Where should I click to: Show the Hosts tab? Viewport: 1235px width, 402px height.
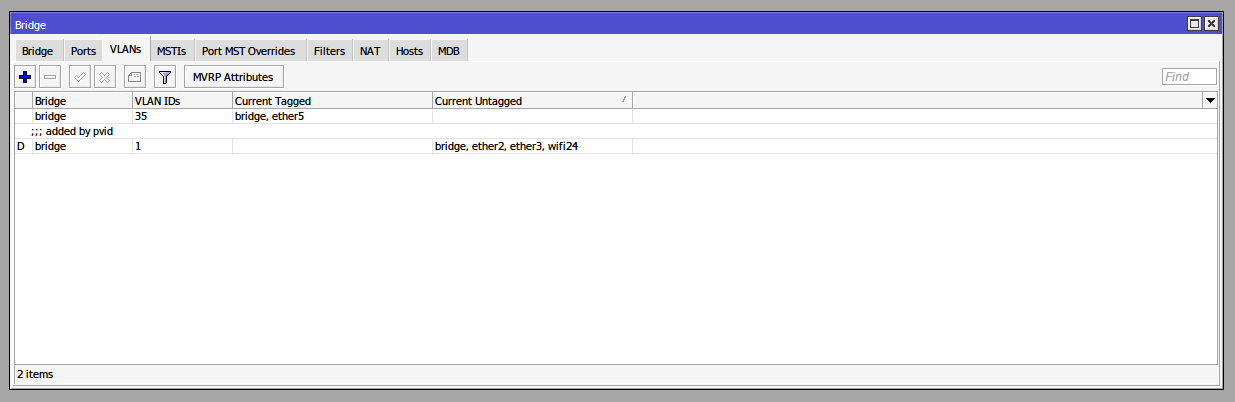click(x=409, y=51)
